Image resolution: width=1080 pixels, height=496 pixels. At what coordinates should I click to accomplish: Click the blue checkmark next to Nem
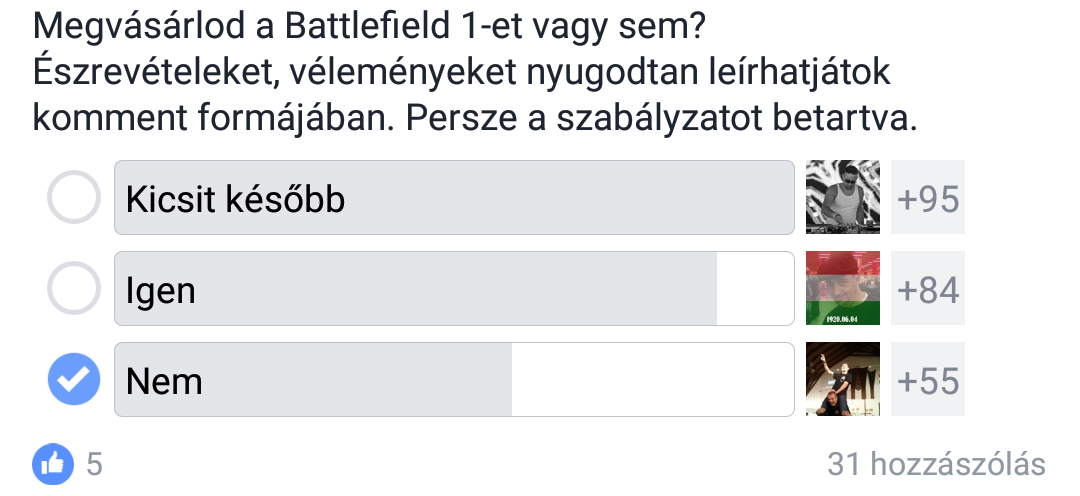click(74, 379)
